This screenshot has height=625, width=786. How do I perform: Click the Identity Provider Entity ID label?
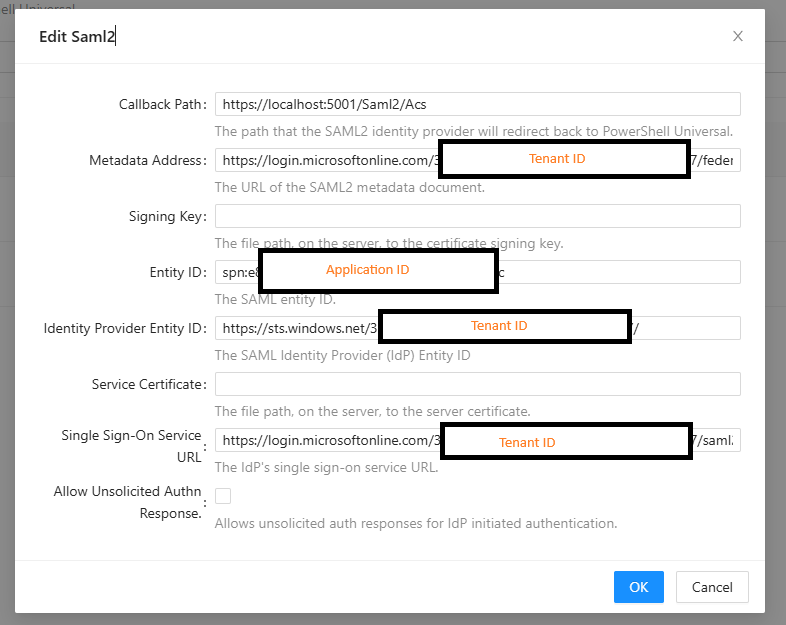pos(125,328)
